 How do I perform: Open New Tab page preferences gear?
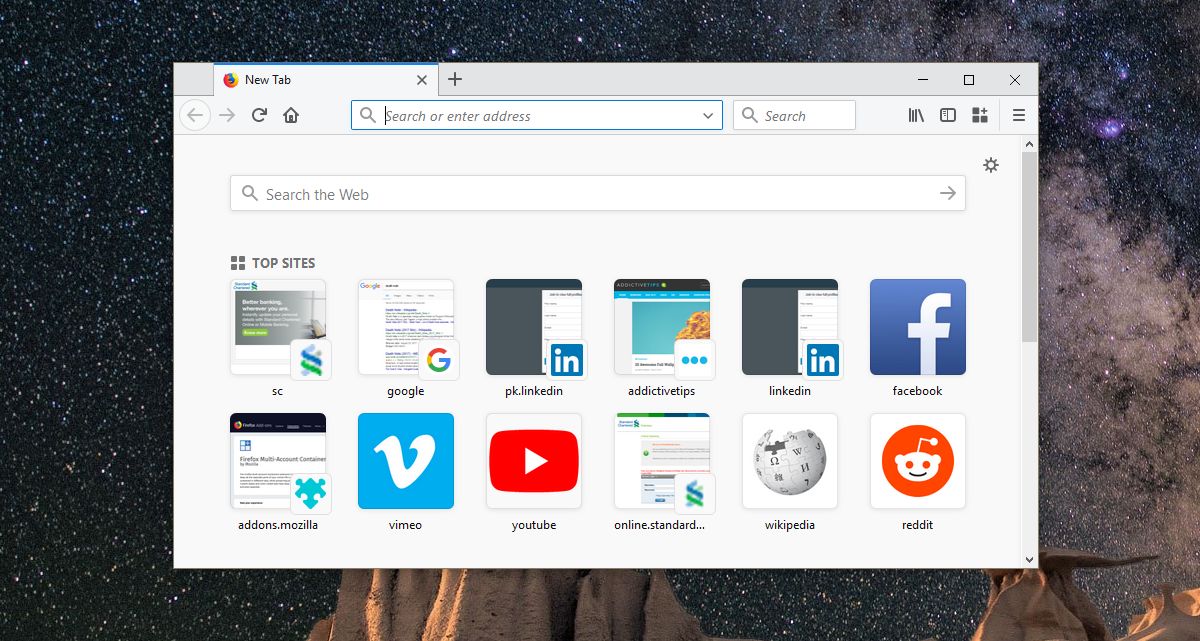click(991, 165)
